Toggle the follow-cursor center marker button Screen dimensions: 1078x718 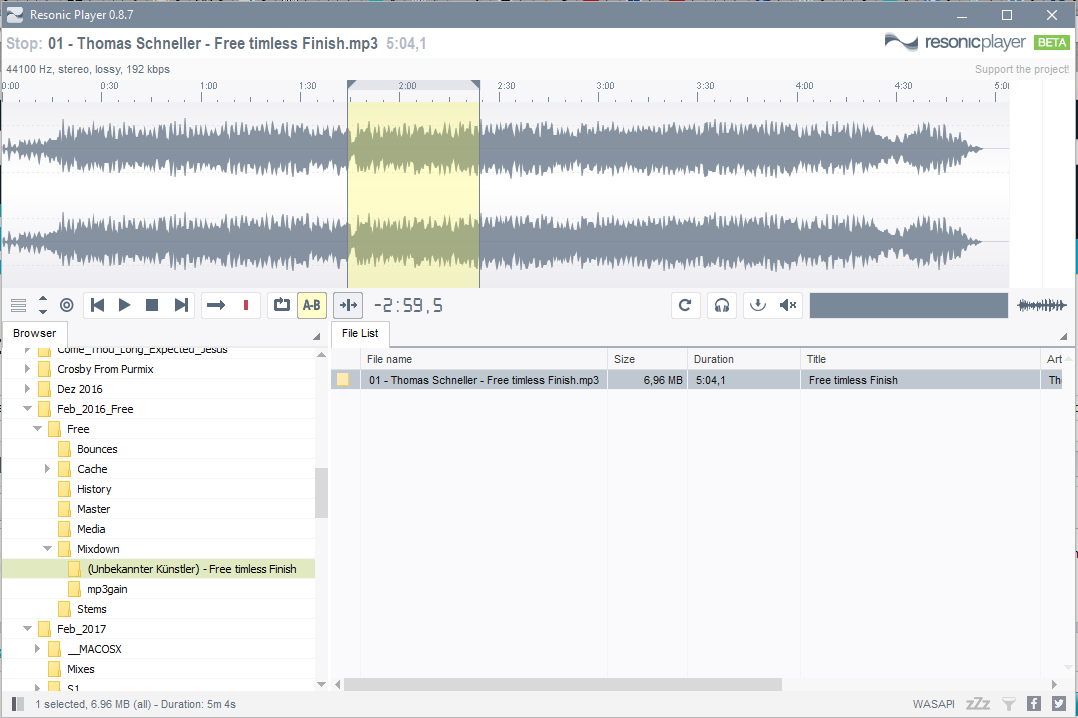[x=349, y=305]
